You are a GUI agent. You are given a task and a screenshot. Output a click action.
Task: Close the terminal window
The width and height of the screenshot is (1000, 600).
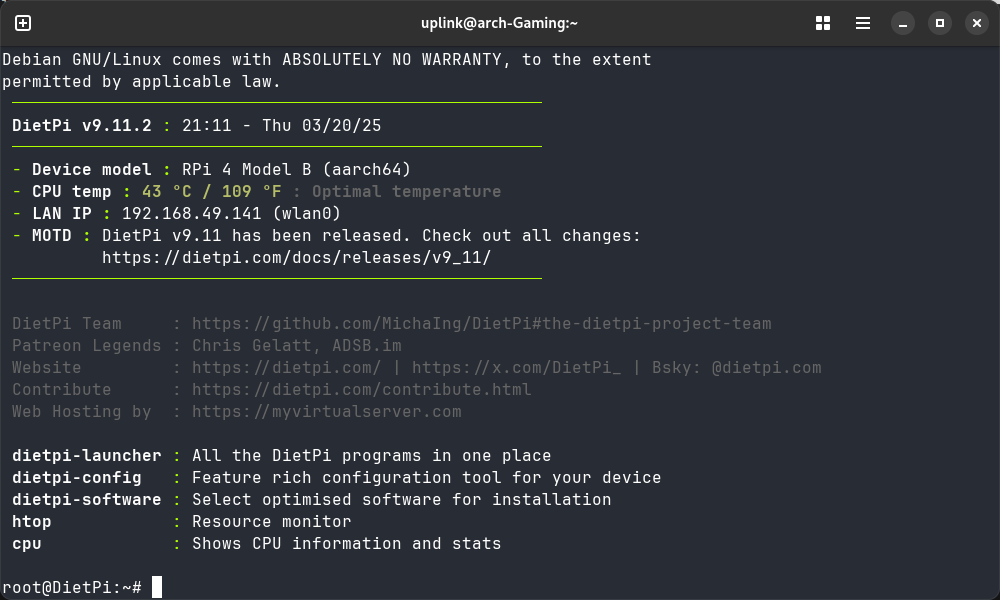pyautogui.click(x=975, y=22)
